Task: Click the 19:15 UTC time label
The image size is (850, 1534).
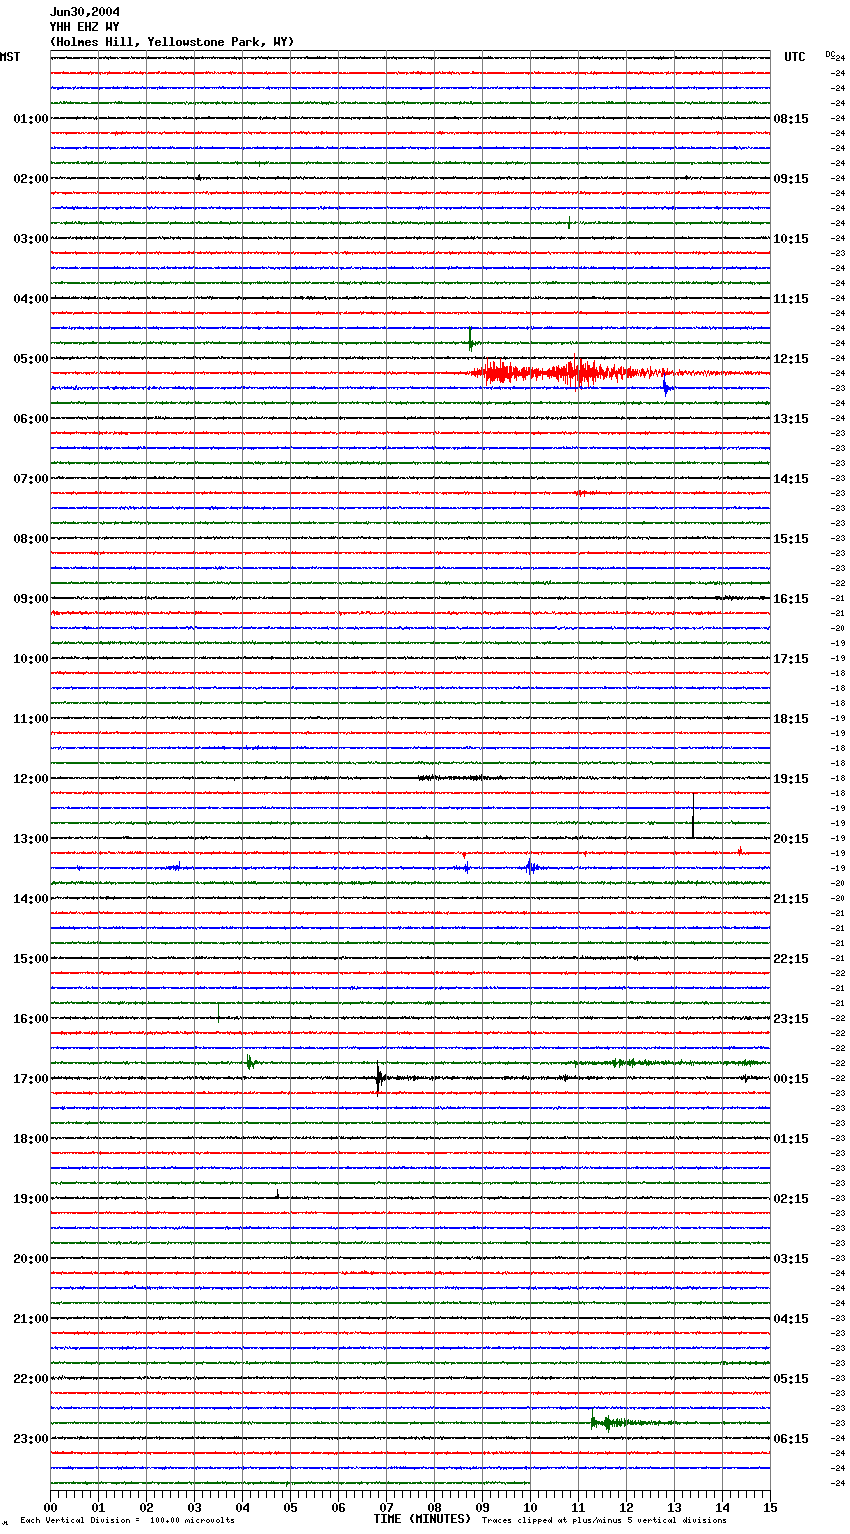Action: pos(791,779)
